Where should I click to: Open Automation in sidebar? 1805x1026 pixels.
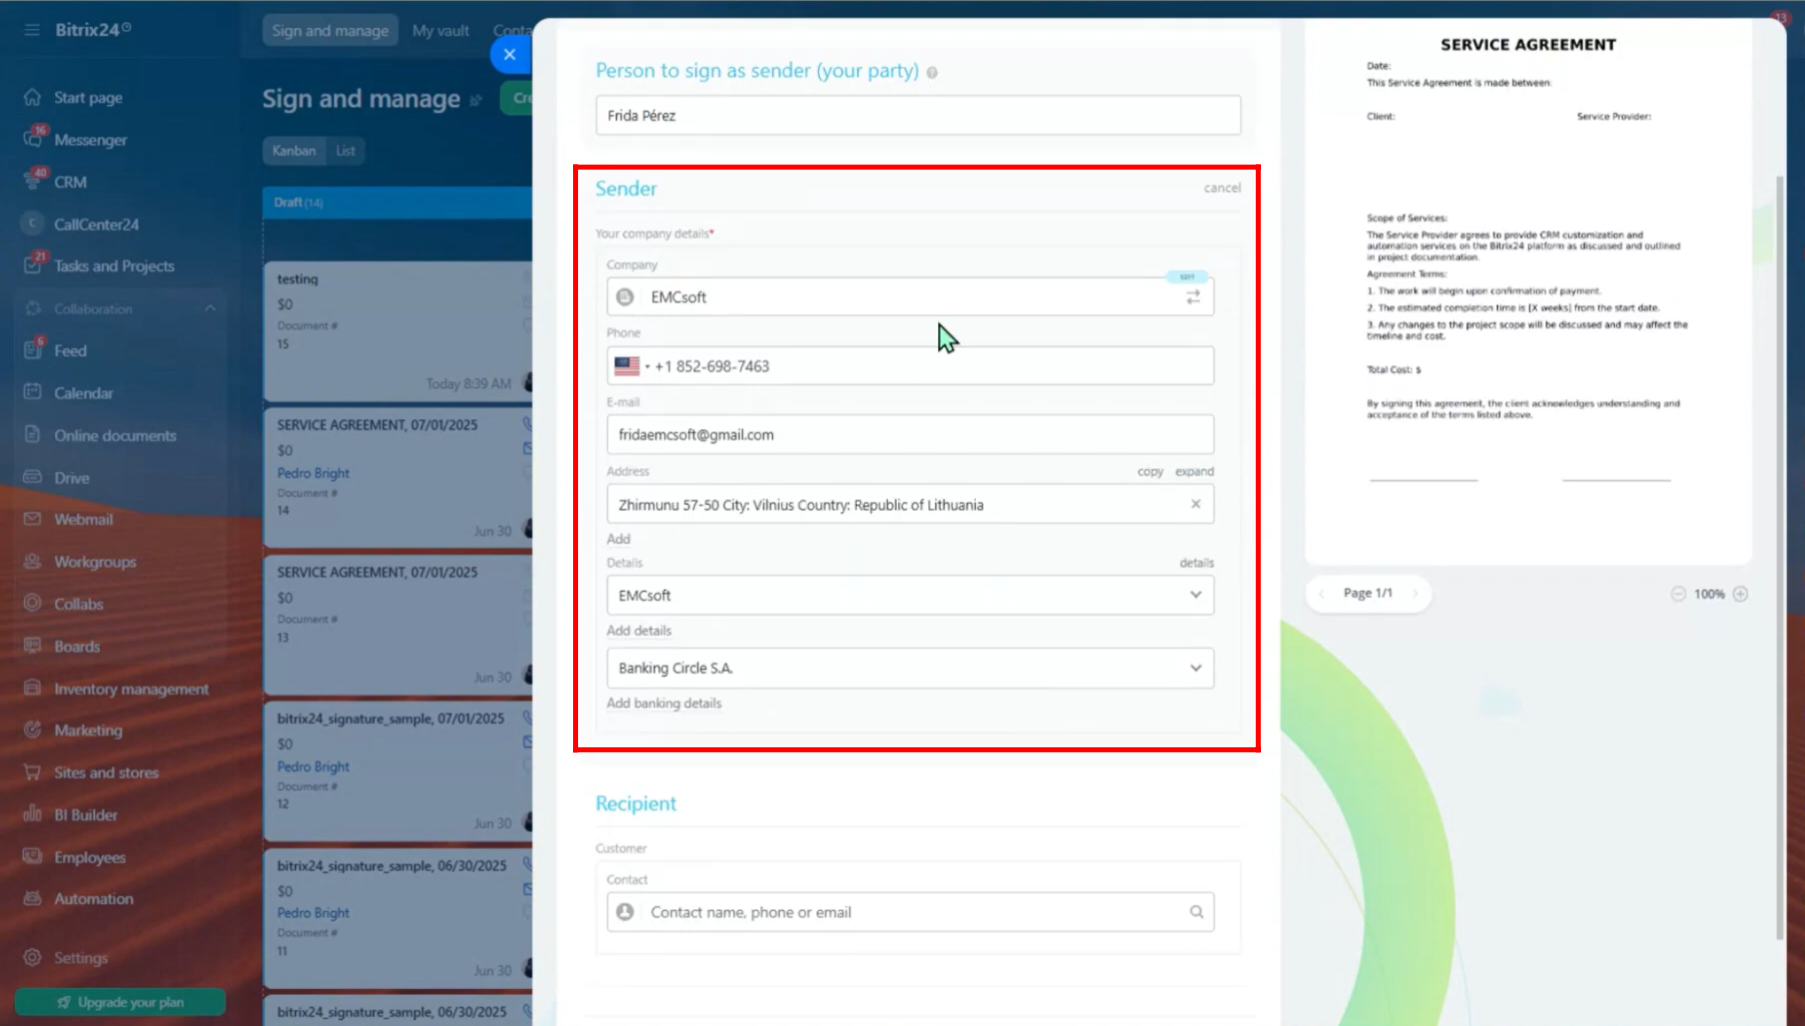pyautogui.click(x=93, y=899)
